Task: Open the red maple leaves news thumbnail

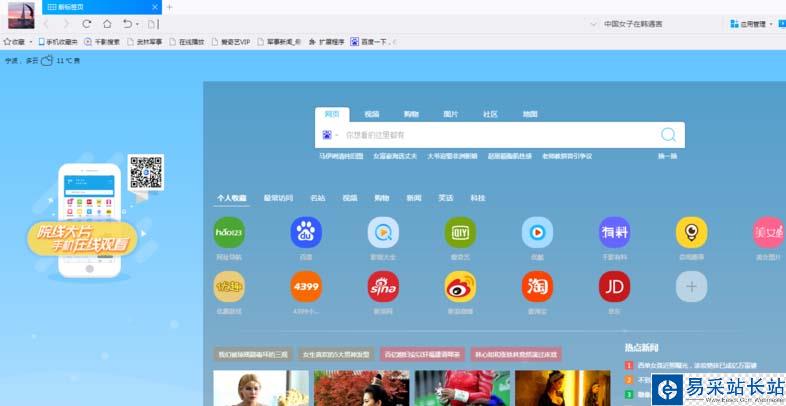Action: point(361,388)
